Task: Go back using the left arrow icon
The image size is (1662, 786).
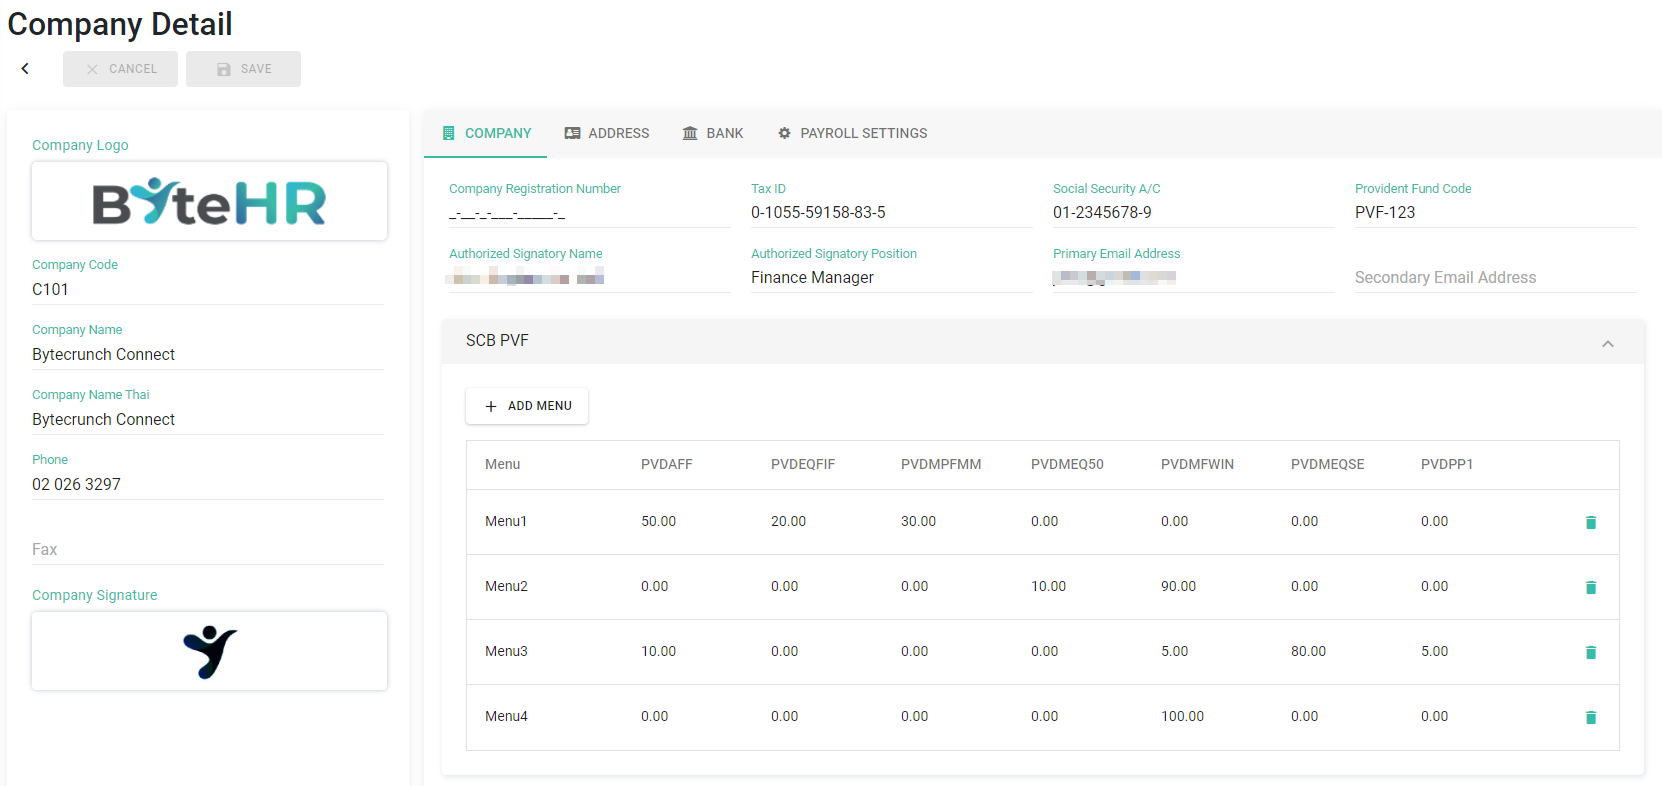Action: click(25, 69)
